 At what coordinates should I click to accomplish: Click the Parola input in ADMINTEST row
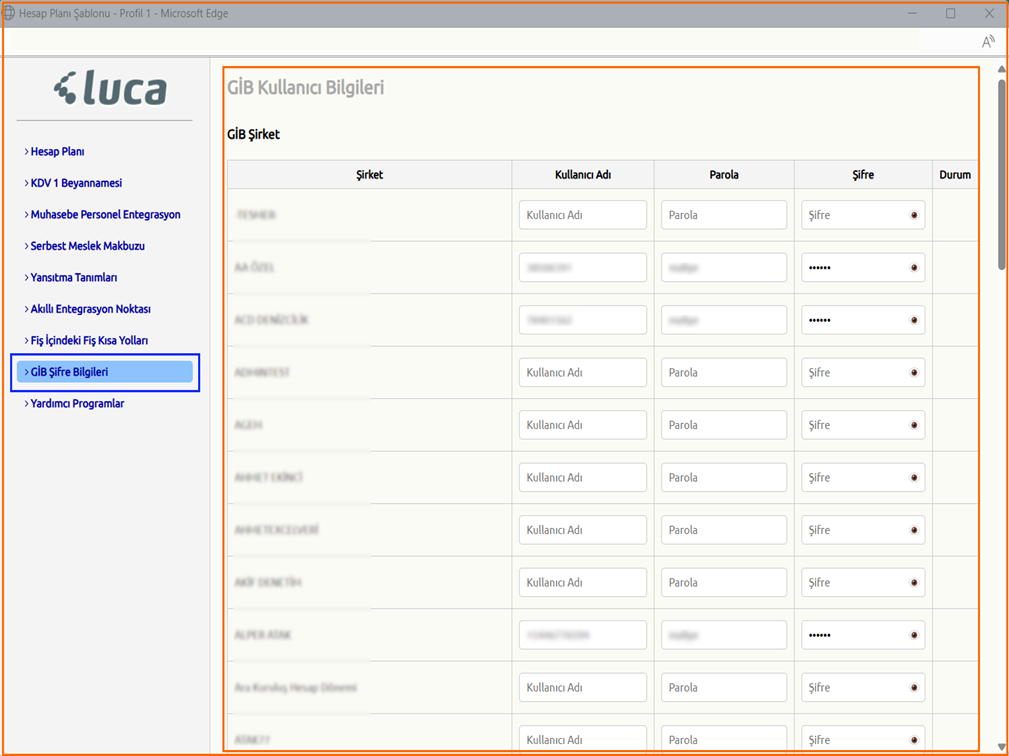(x=724, y=373)
